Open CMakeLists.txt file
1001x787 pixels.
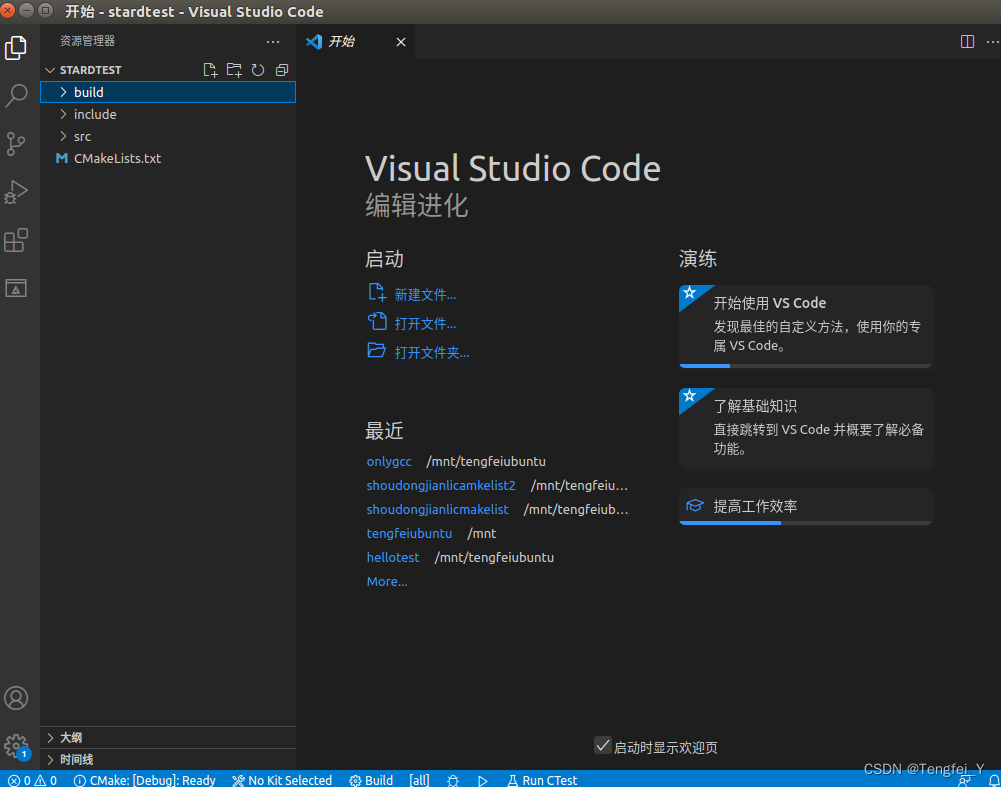[x=168, y=158]
